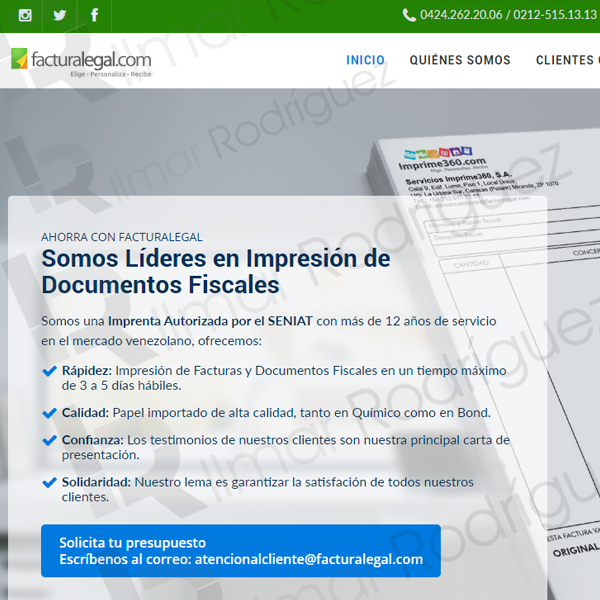Click the Twitter bird icon
Viewport: 600px width, 600px height.
[60, 15]
